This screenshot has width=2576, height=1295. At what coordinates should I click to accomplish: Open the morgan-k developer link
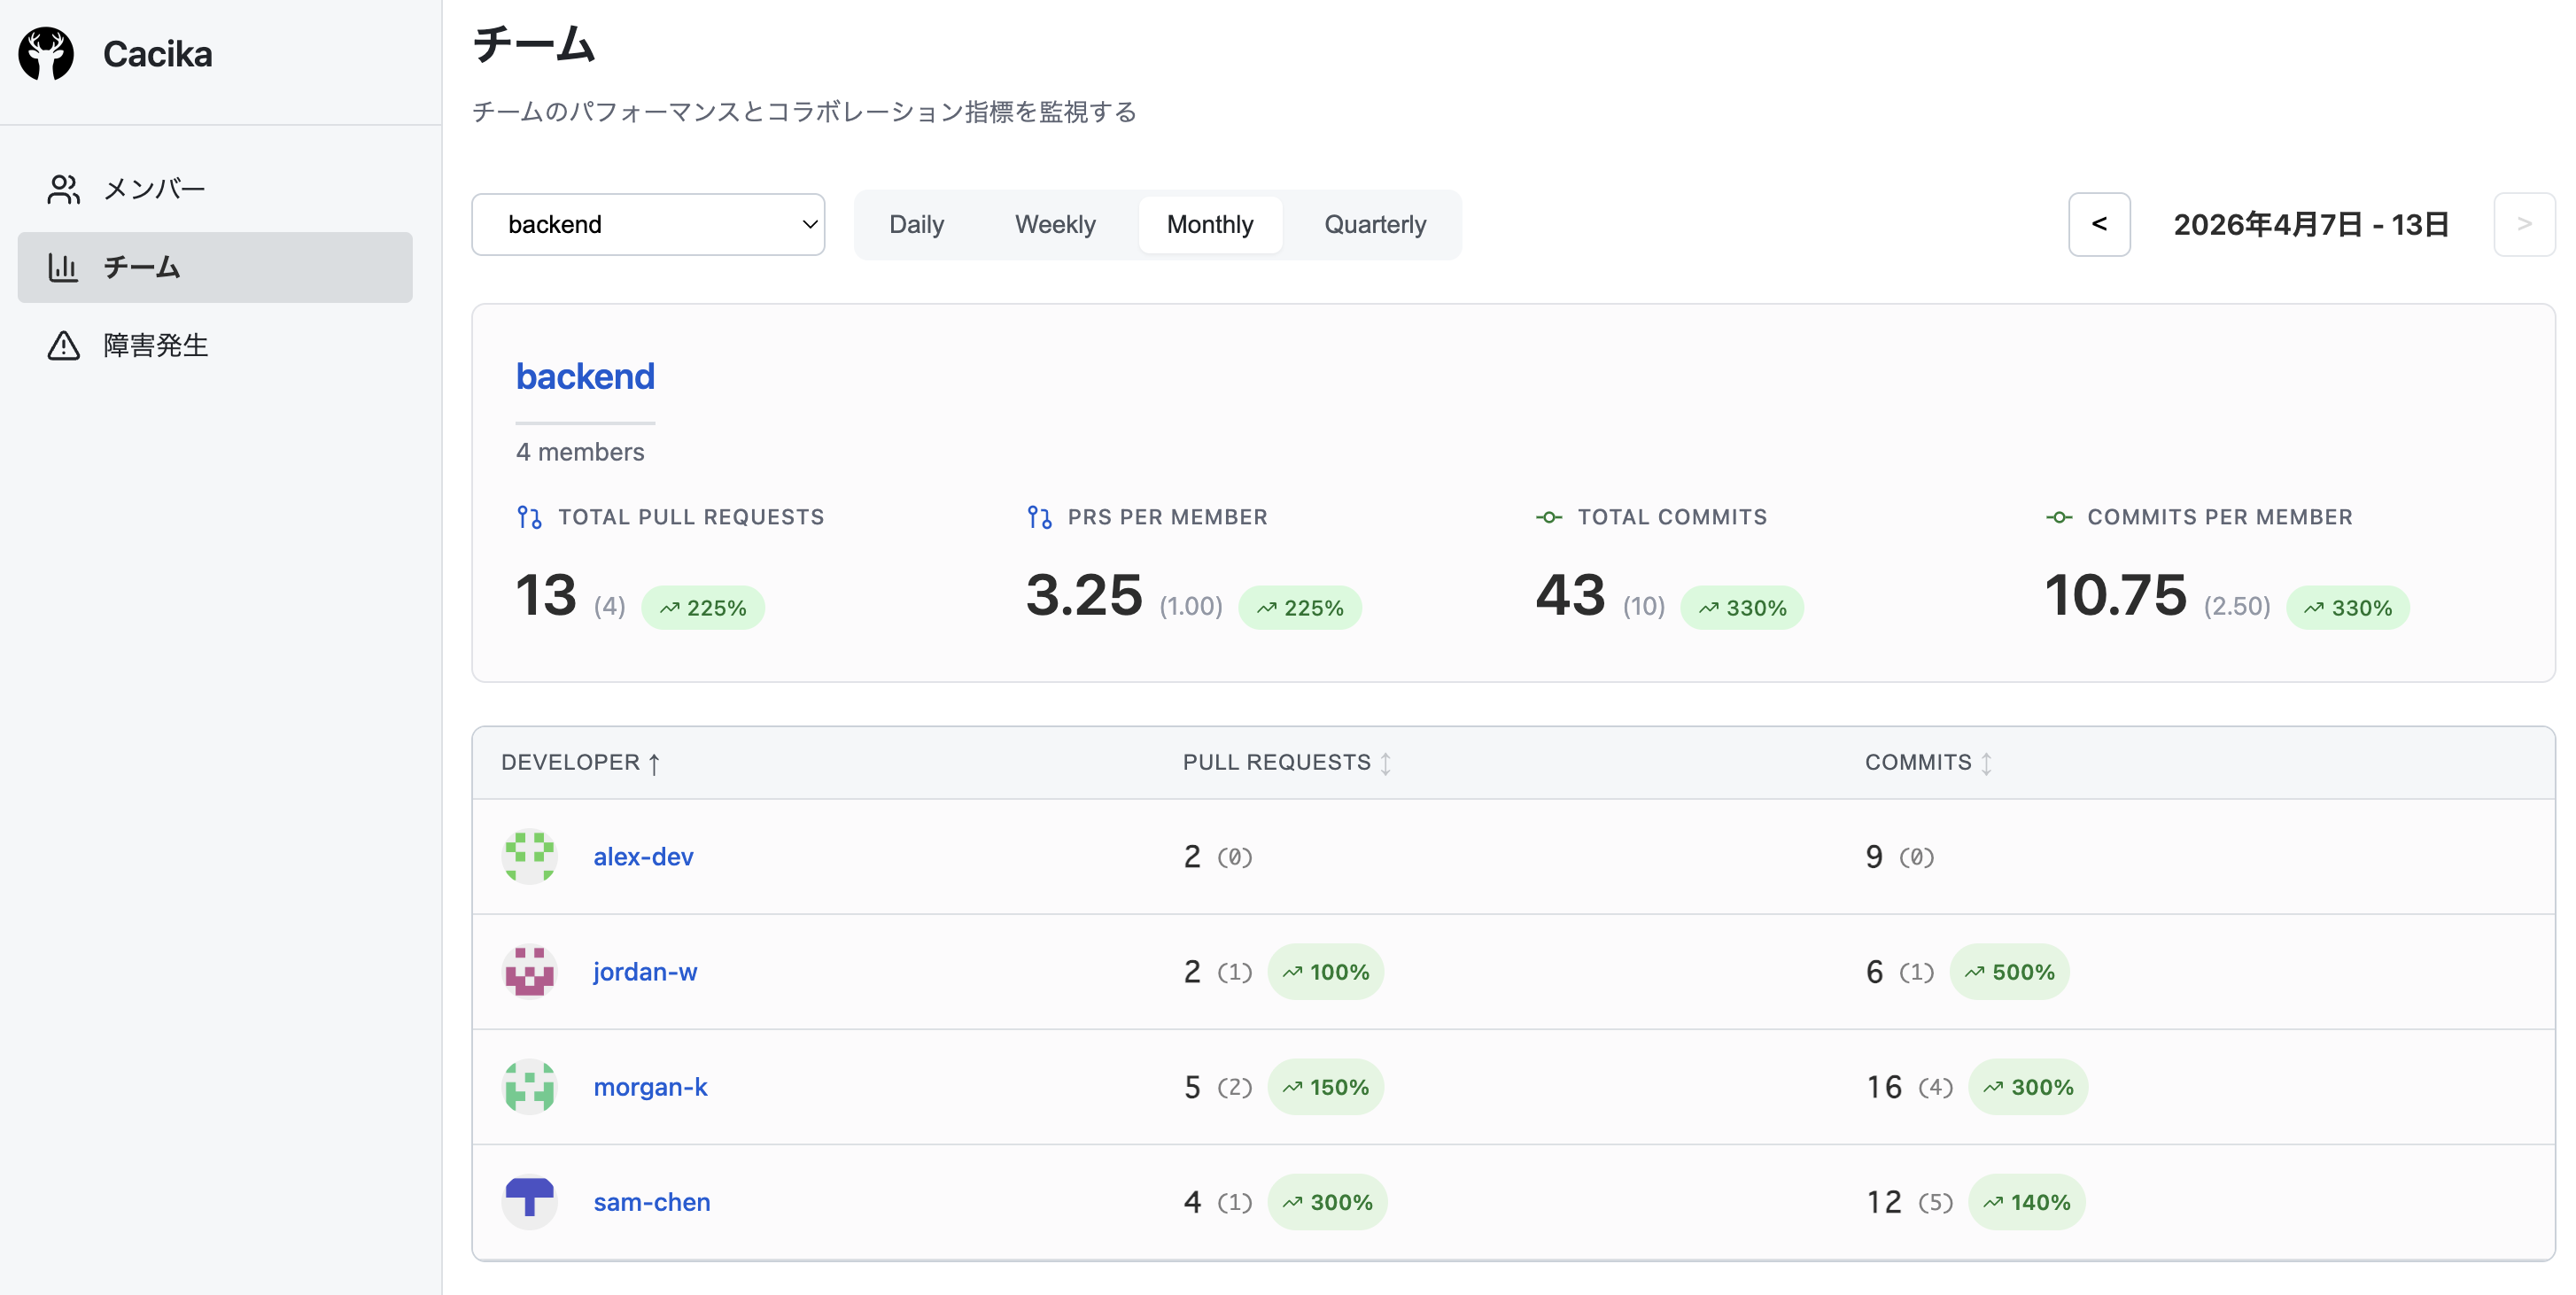(x=650, y=1087)
